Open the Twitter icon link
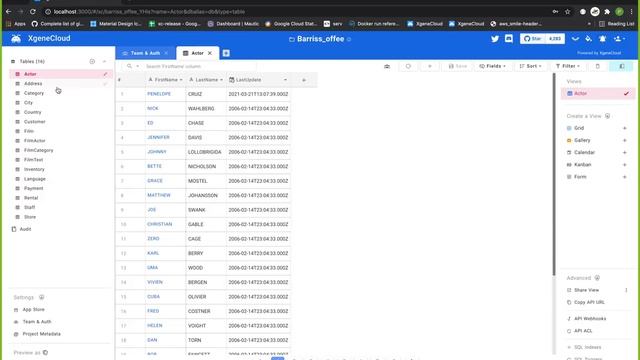640x360 pixels. [x=495, y=39]
